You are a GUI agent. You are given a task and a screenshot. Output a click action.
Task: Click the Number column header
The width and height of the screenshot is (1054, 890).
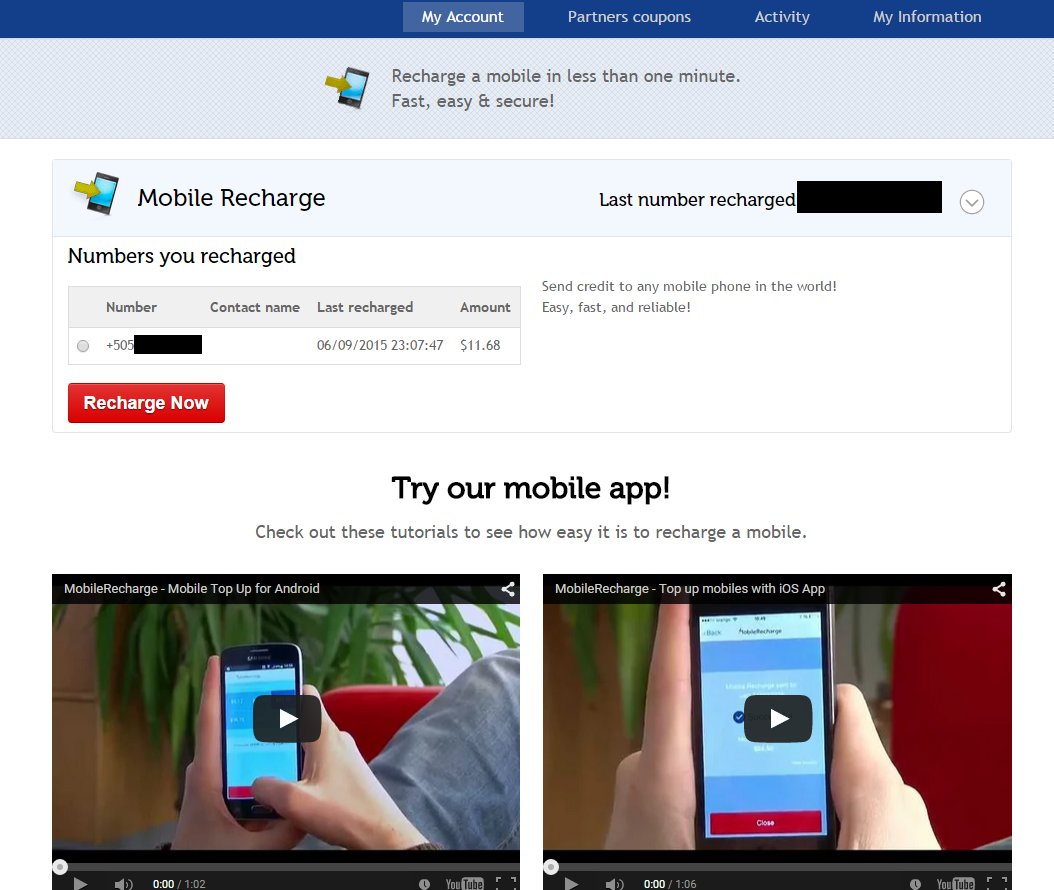(131, 307)
